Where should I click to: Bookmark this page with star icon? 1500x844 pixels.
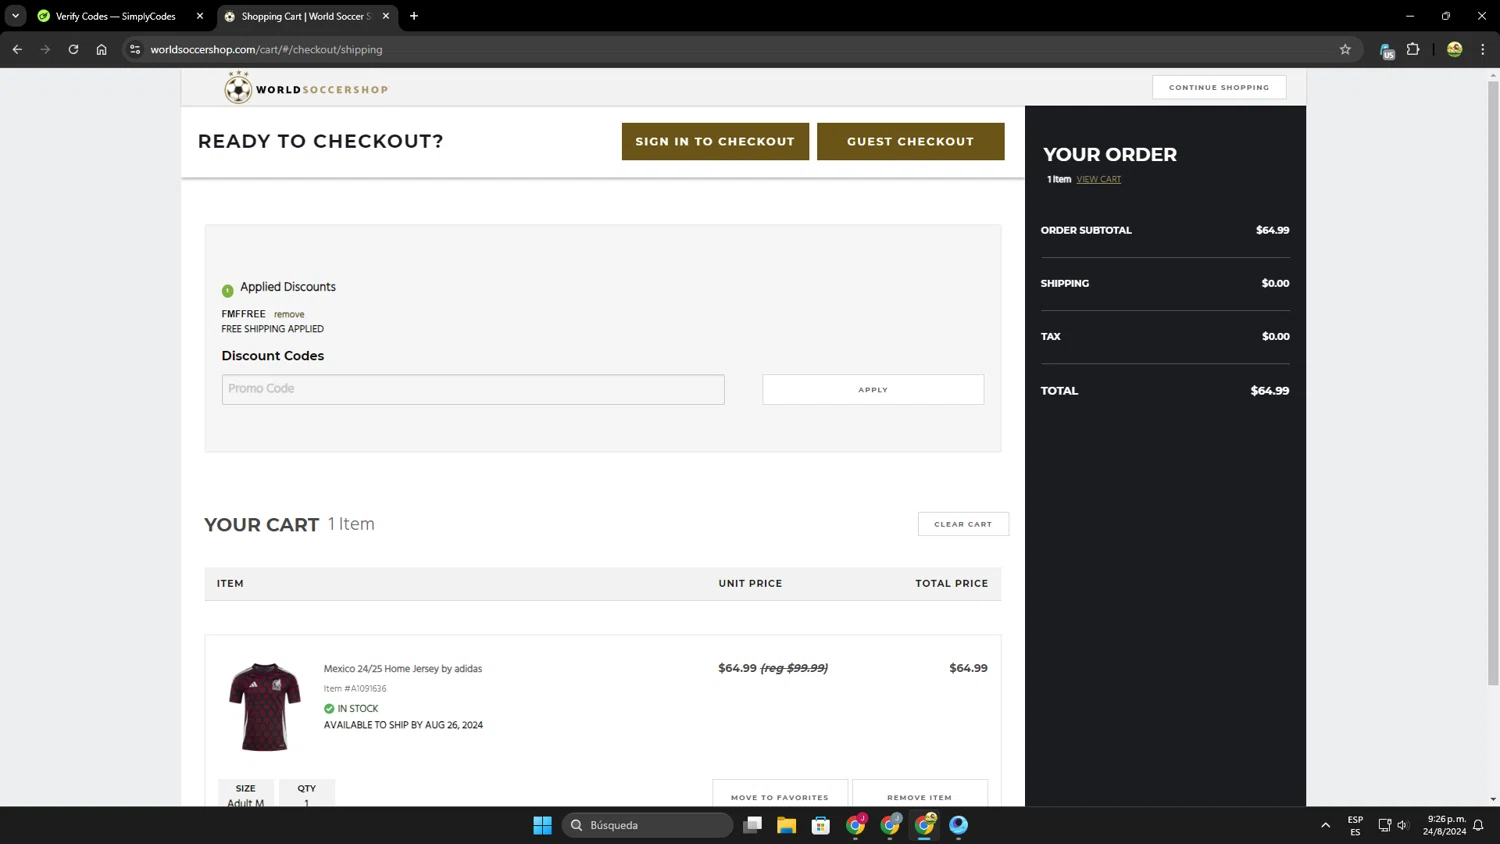1345,49
